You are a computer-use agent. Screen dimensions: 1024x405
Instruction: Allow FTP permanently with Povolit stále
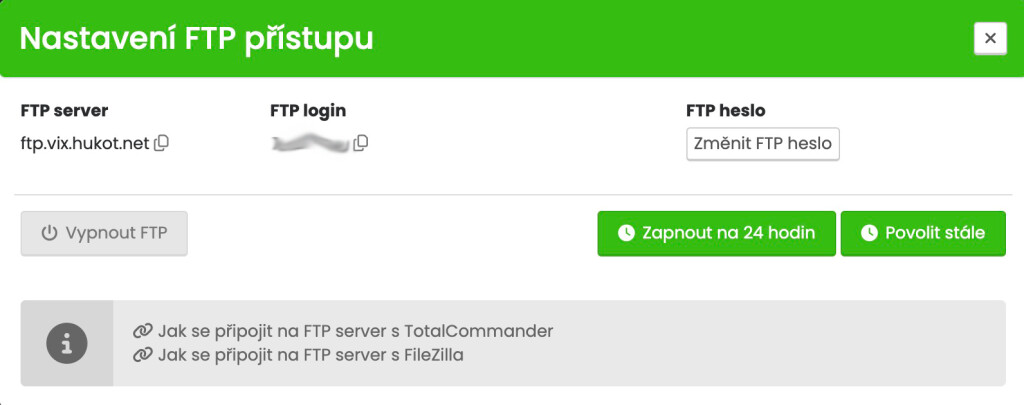click(923, 233)
